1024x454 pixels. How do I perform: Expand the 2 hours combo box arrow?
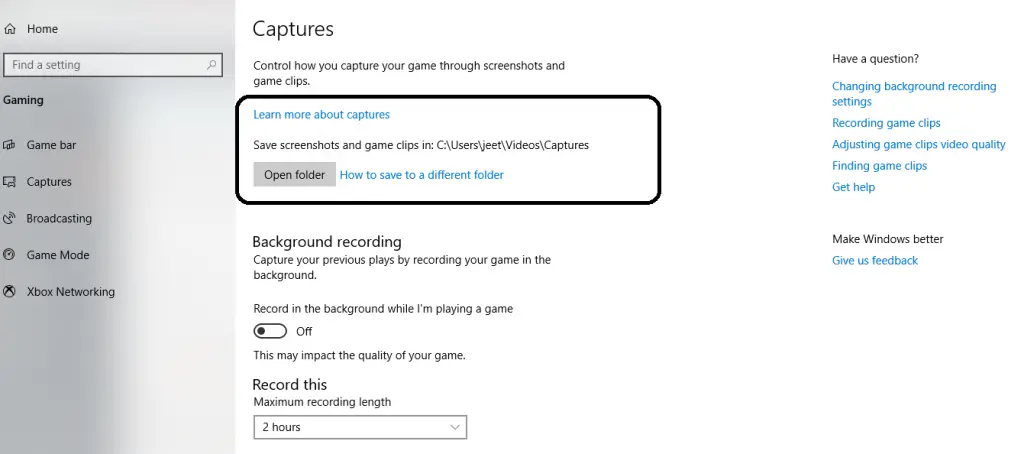point(455,427)
